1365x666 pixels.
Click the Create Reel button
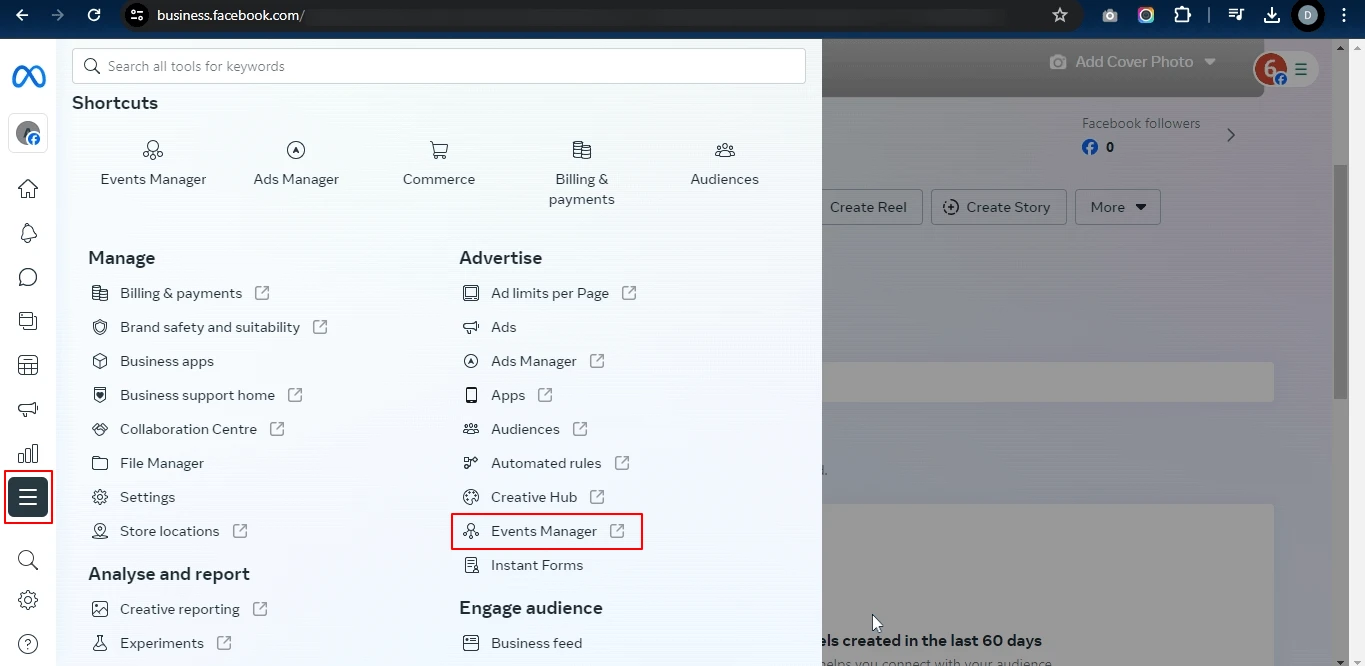coord(870,207)
